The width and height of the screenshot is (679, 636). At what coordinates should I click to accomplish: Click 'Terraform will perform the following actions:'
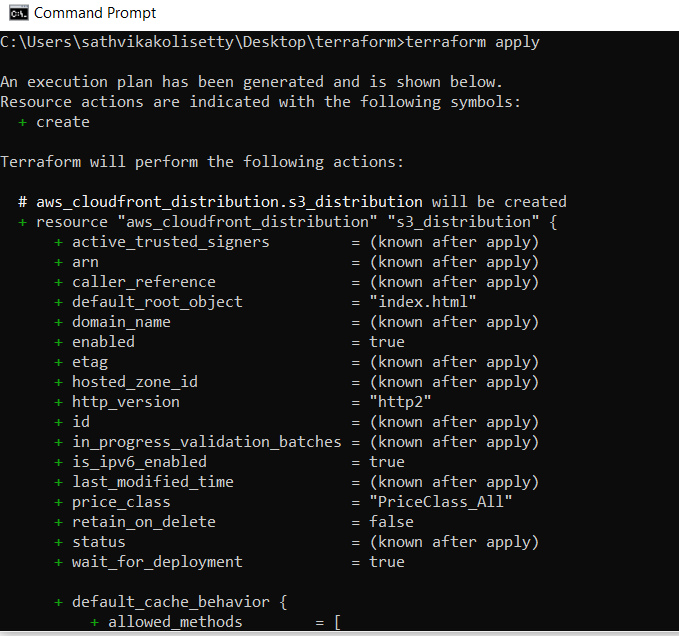tap(202, 162)
